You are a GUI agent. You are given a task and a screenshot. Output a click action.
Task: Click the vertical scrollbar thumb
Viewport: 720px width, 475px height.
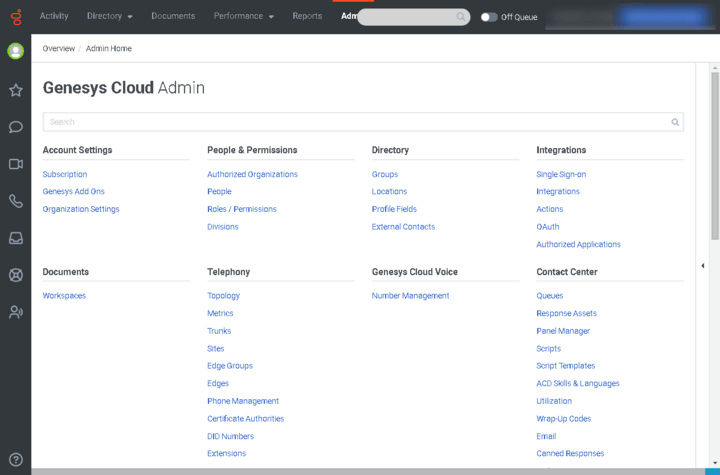(715, 155)
